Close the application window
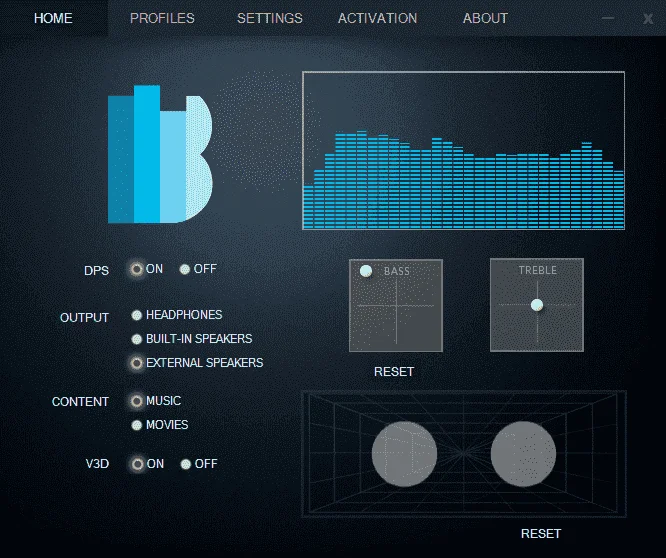The width and height of the screenshot is (666, 558). click(648, 19)
